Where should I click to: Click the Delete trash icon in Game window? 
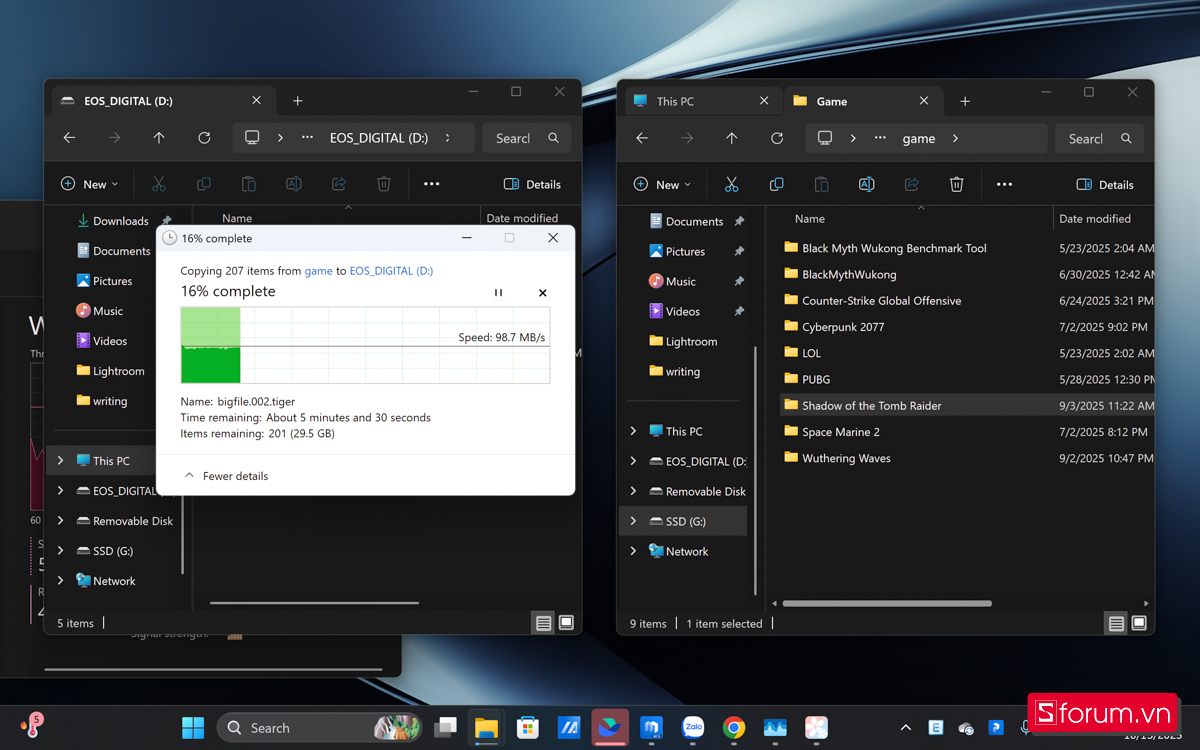956,184
